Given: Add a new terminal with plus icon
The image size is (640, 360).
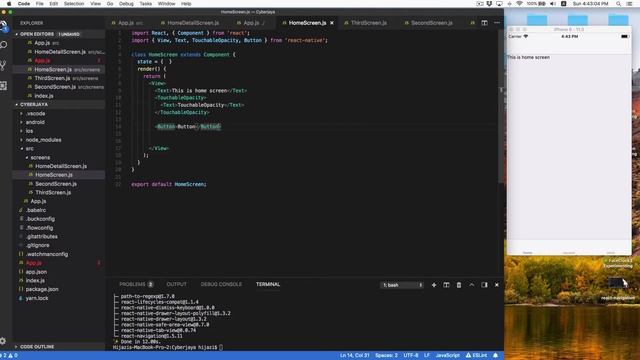Looking at the screenshot, I should point(434,285).
